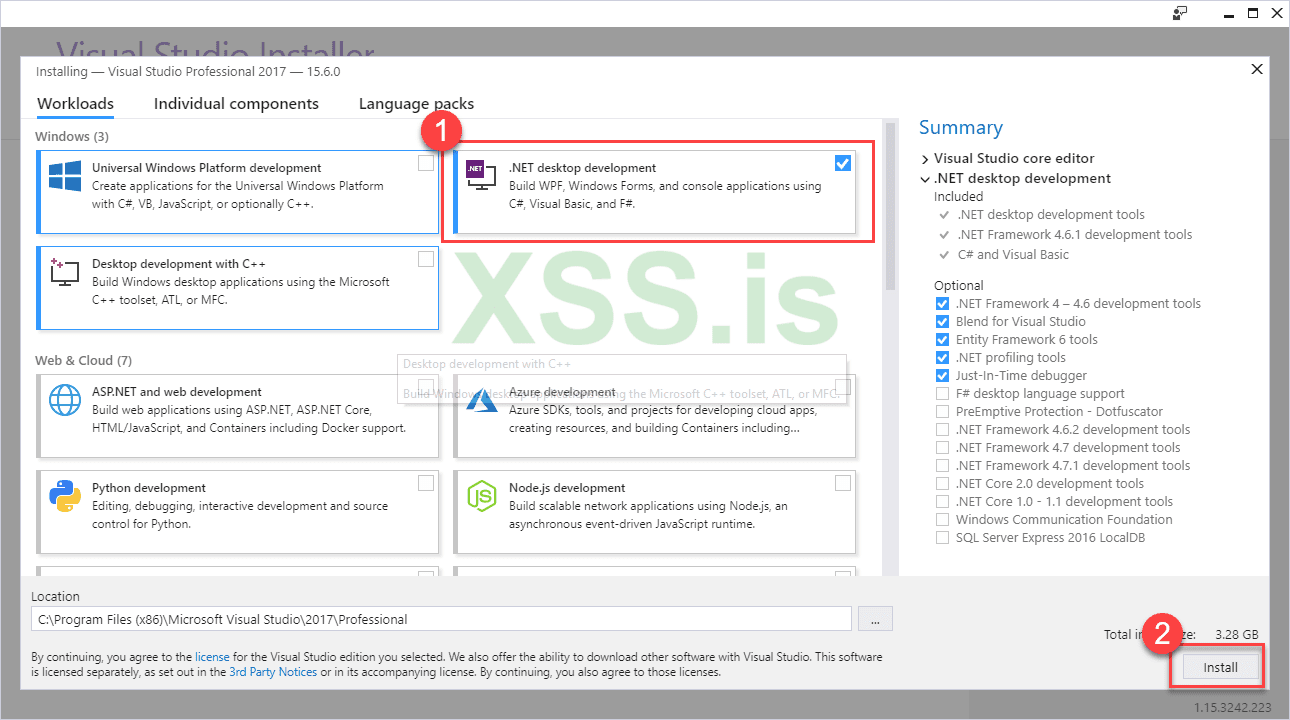Enable .NET Framework 4.7 development tools
Image resolution: width=1290 pixels, height=720 pixels.
coord(942,448)
